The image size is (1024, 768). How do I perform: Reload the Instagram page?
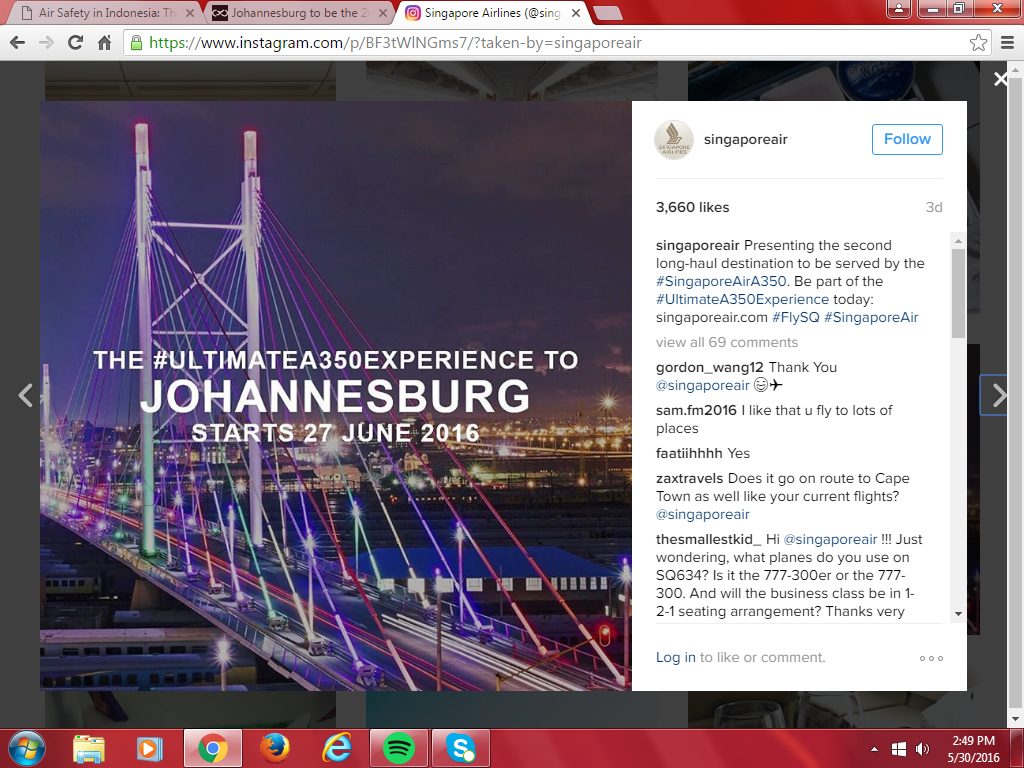click(x=76, y=43)
